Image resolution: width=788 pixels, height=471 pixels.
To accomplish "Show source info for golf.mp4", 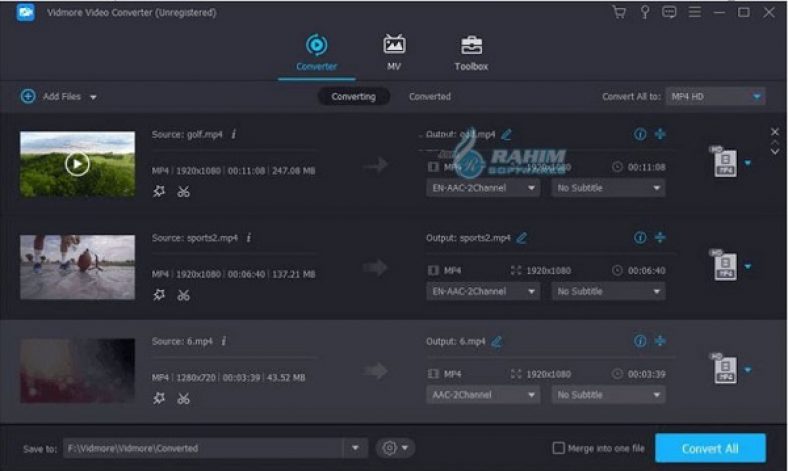I will click(x=234, y=134).
